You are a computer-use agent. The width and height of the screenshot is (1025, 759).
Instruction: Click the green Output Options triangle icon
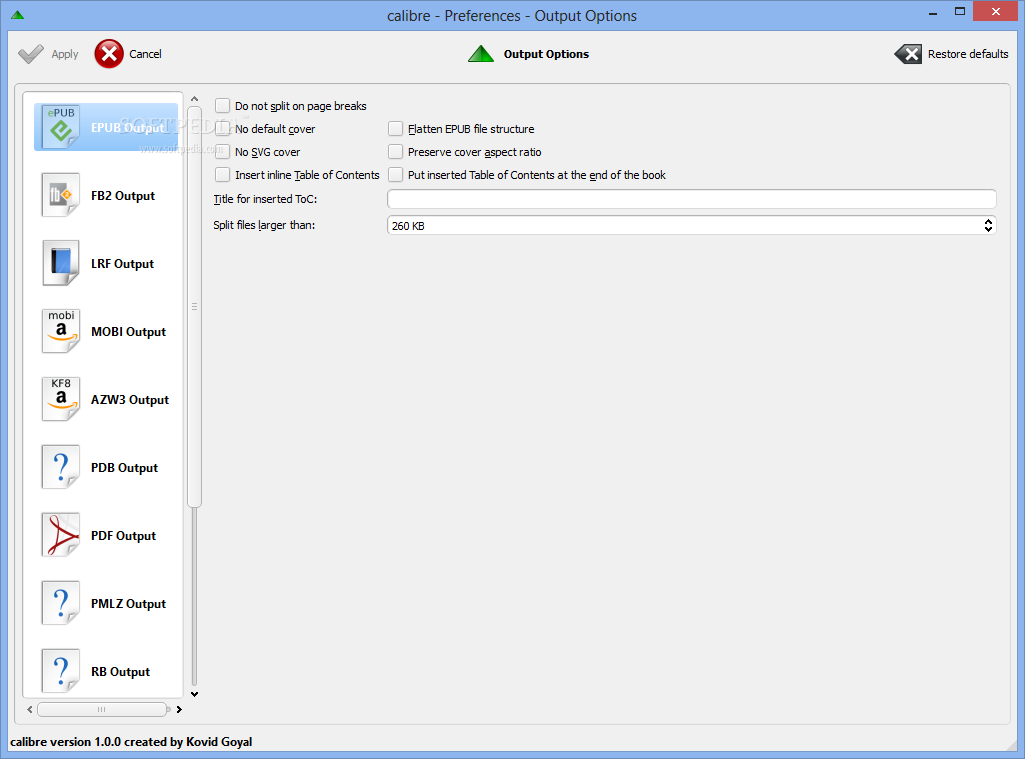tap(481, 54)
